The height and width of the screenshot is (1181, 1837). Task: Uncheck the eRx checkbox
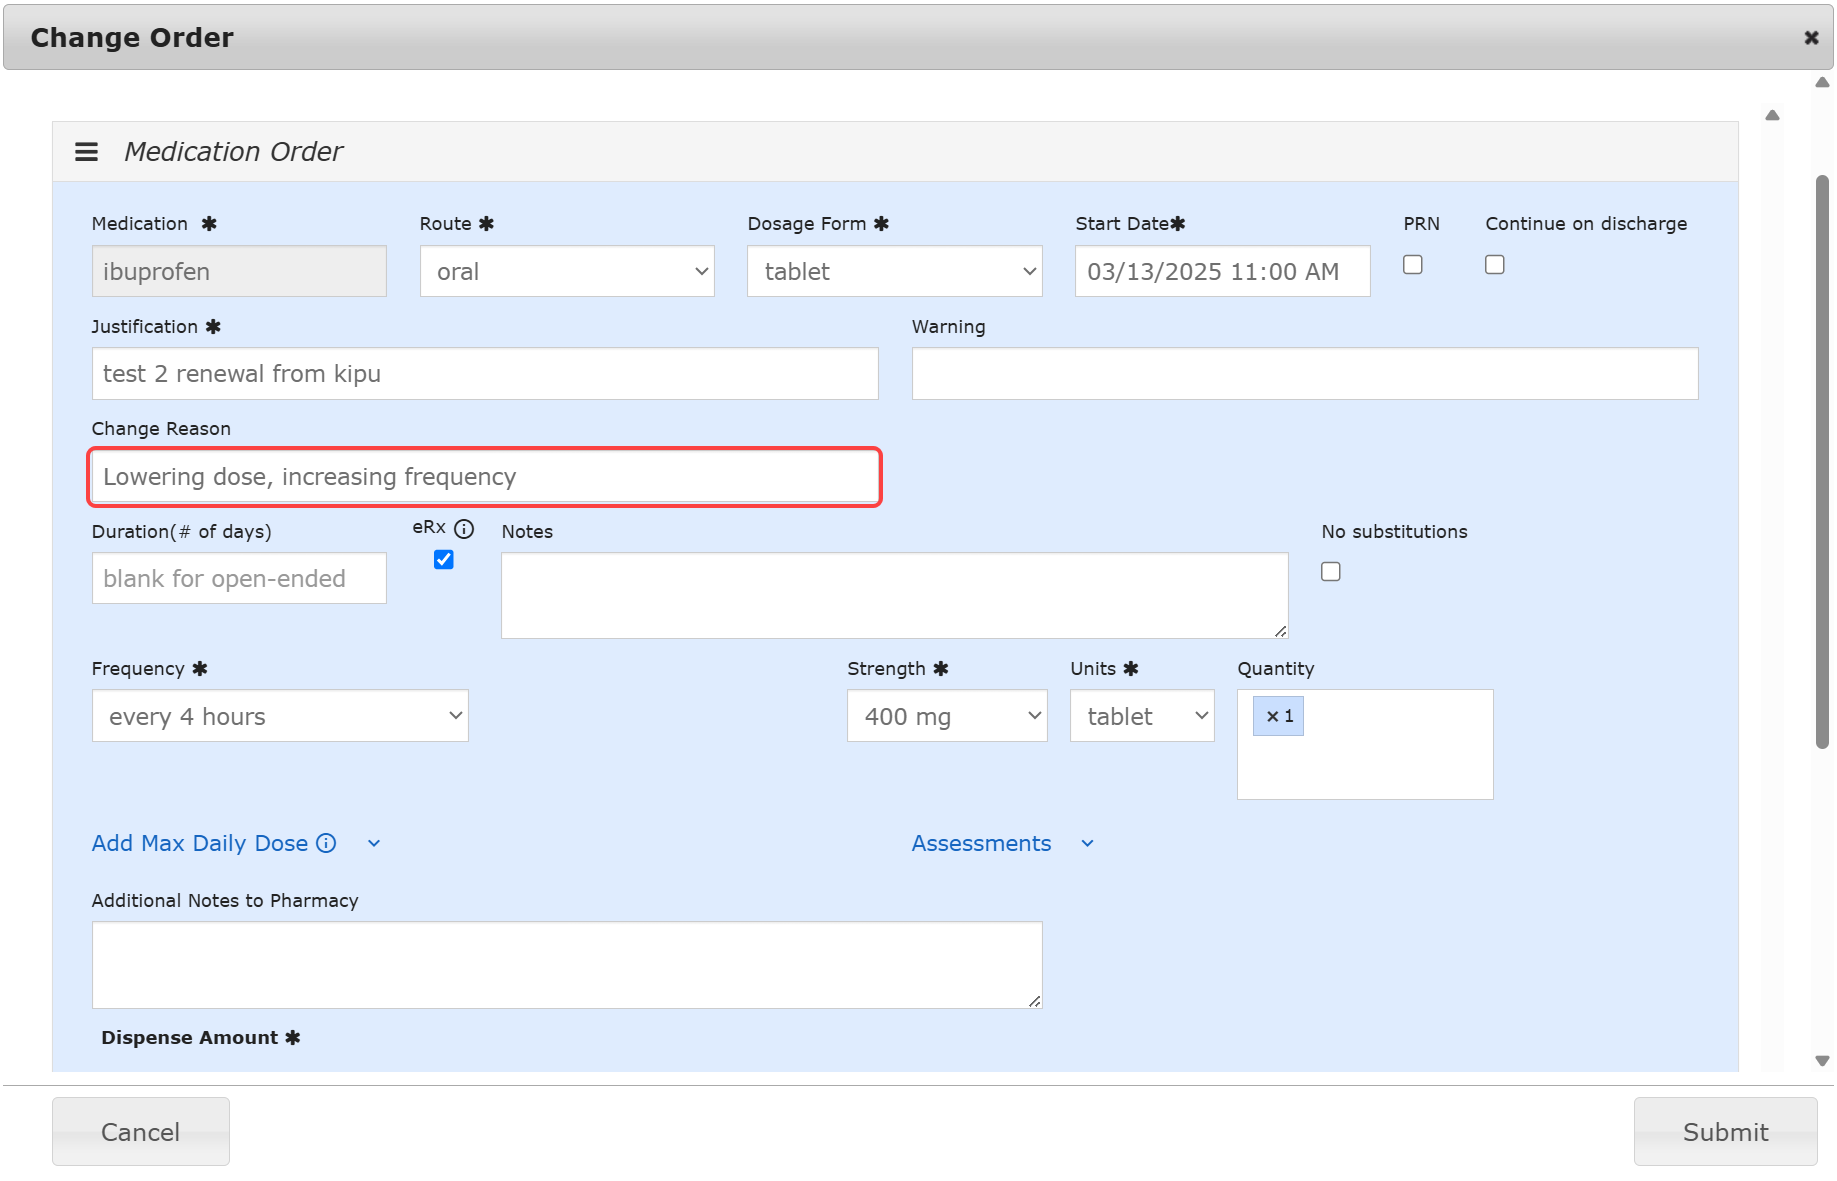click(444, 560)
